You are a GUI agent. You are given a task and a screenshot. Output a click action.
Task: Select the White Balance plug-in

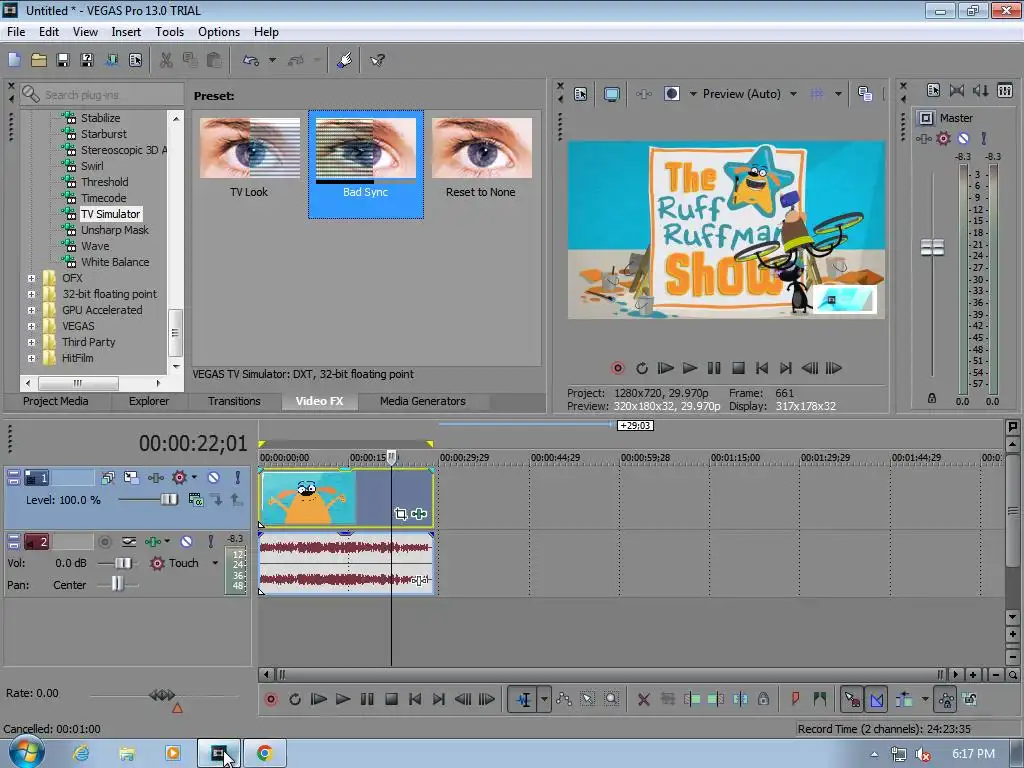(x=114, y=262)
